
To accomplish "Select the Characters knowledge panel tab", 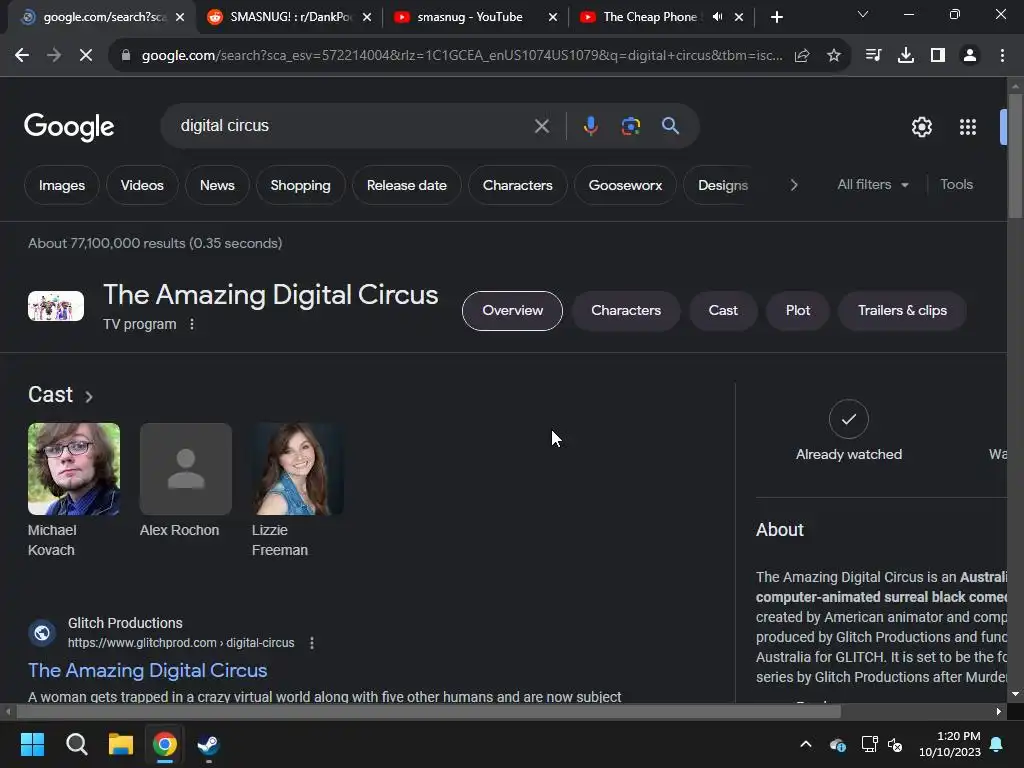I will point(626,311).
